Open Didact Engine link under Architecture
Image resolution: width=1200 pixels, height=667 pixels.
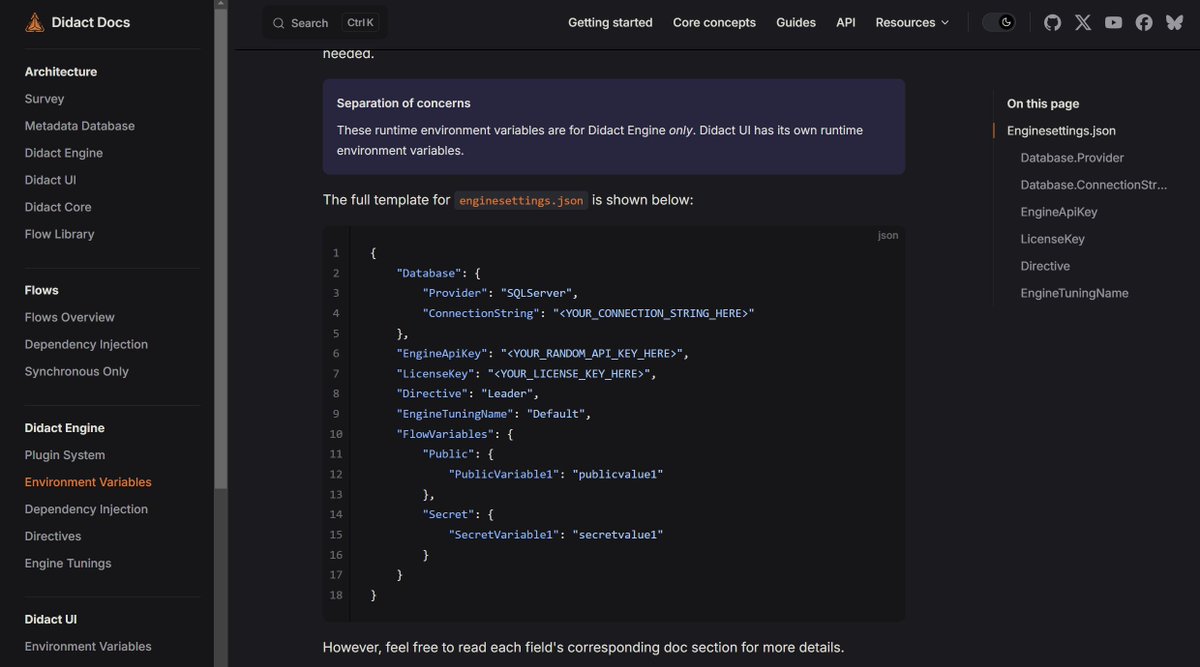coord(64,153)
